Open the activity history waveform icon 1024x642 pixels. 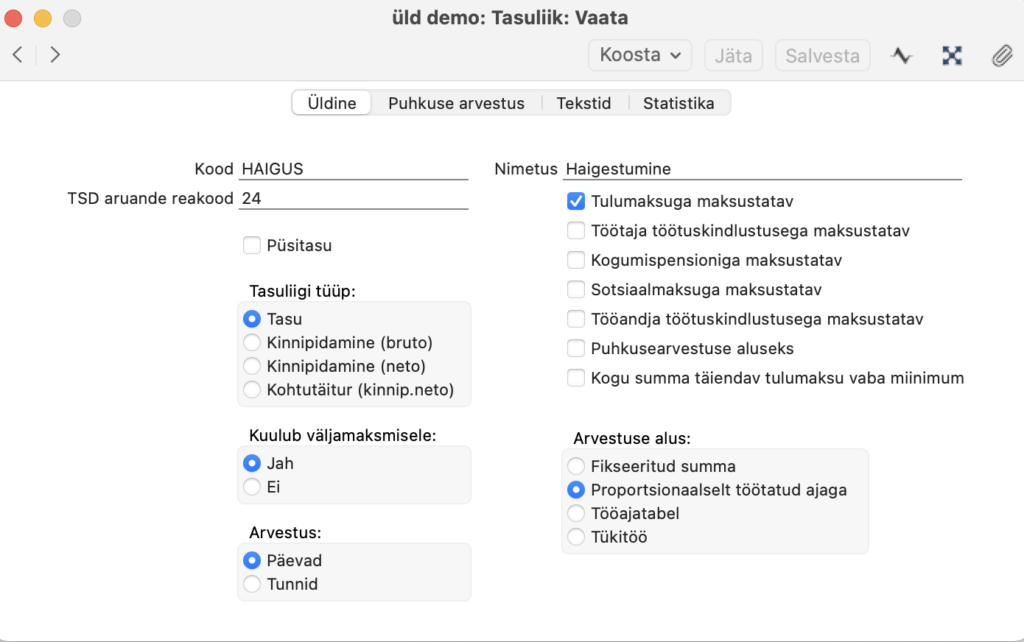pos(902,56)
